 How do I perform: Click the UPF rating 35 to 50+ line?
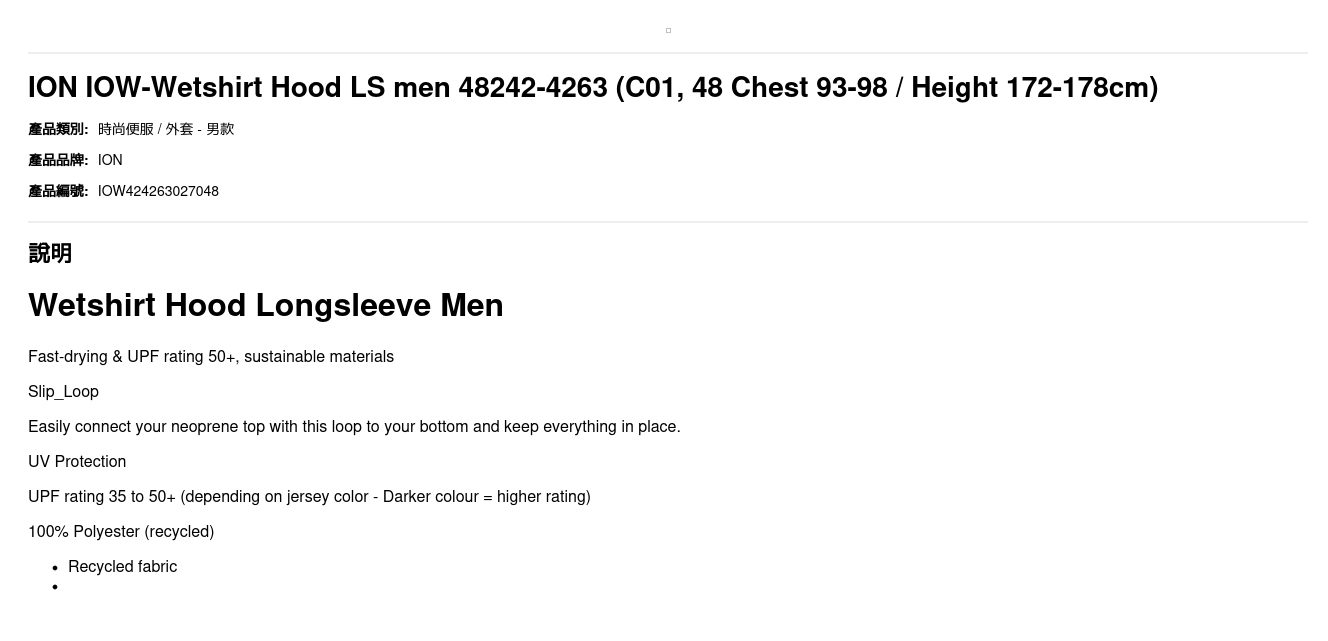point(309,497)
